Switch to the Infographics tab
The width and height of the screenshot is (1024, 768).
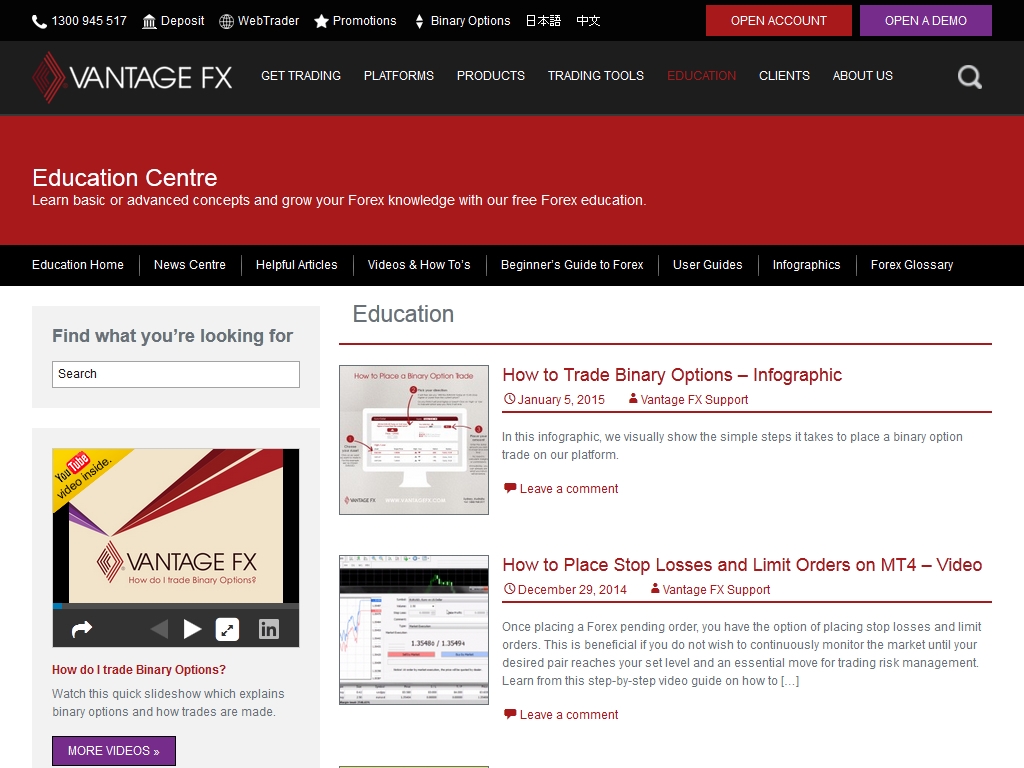[x=805, y=265]
